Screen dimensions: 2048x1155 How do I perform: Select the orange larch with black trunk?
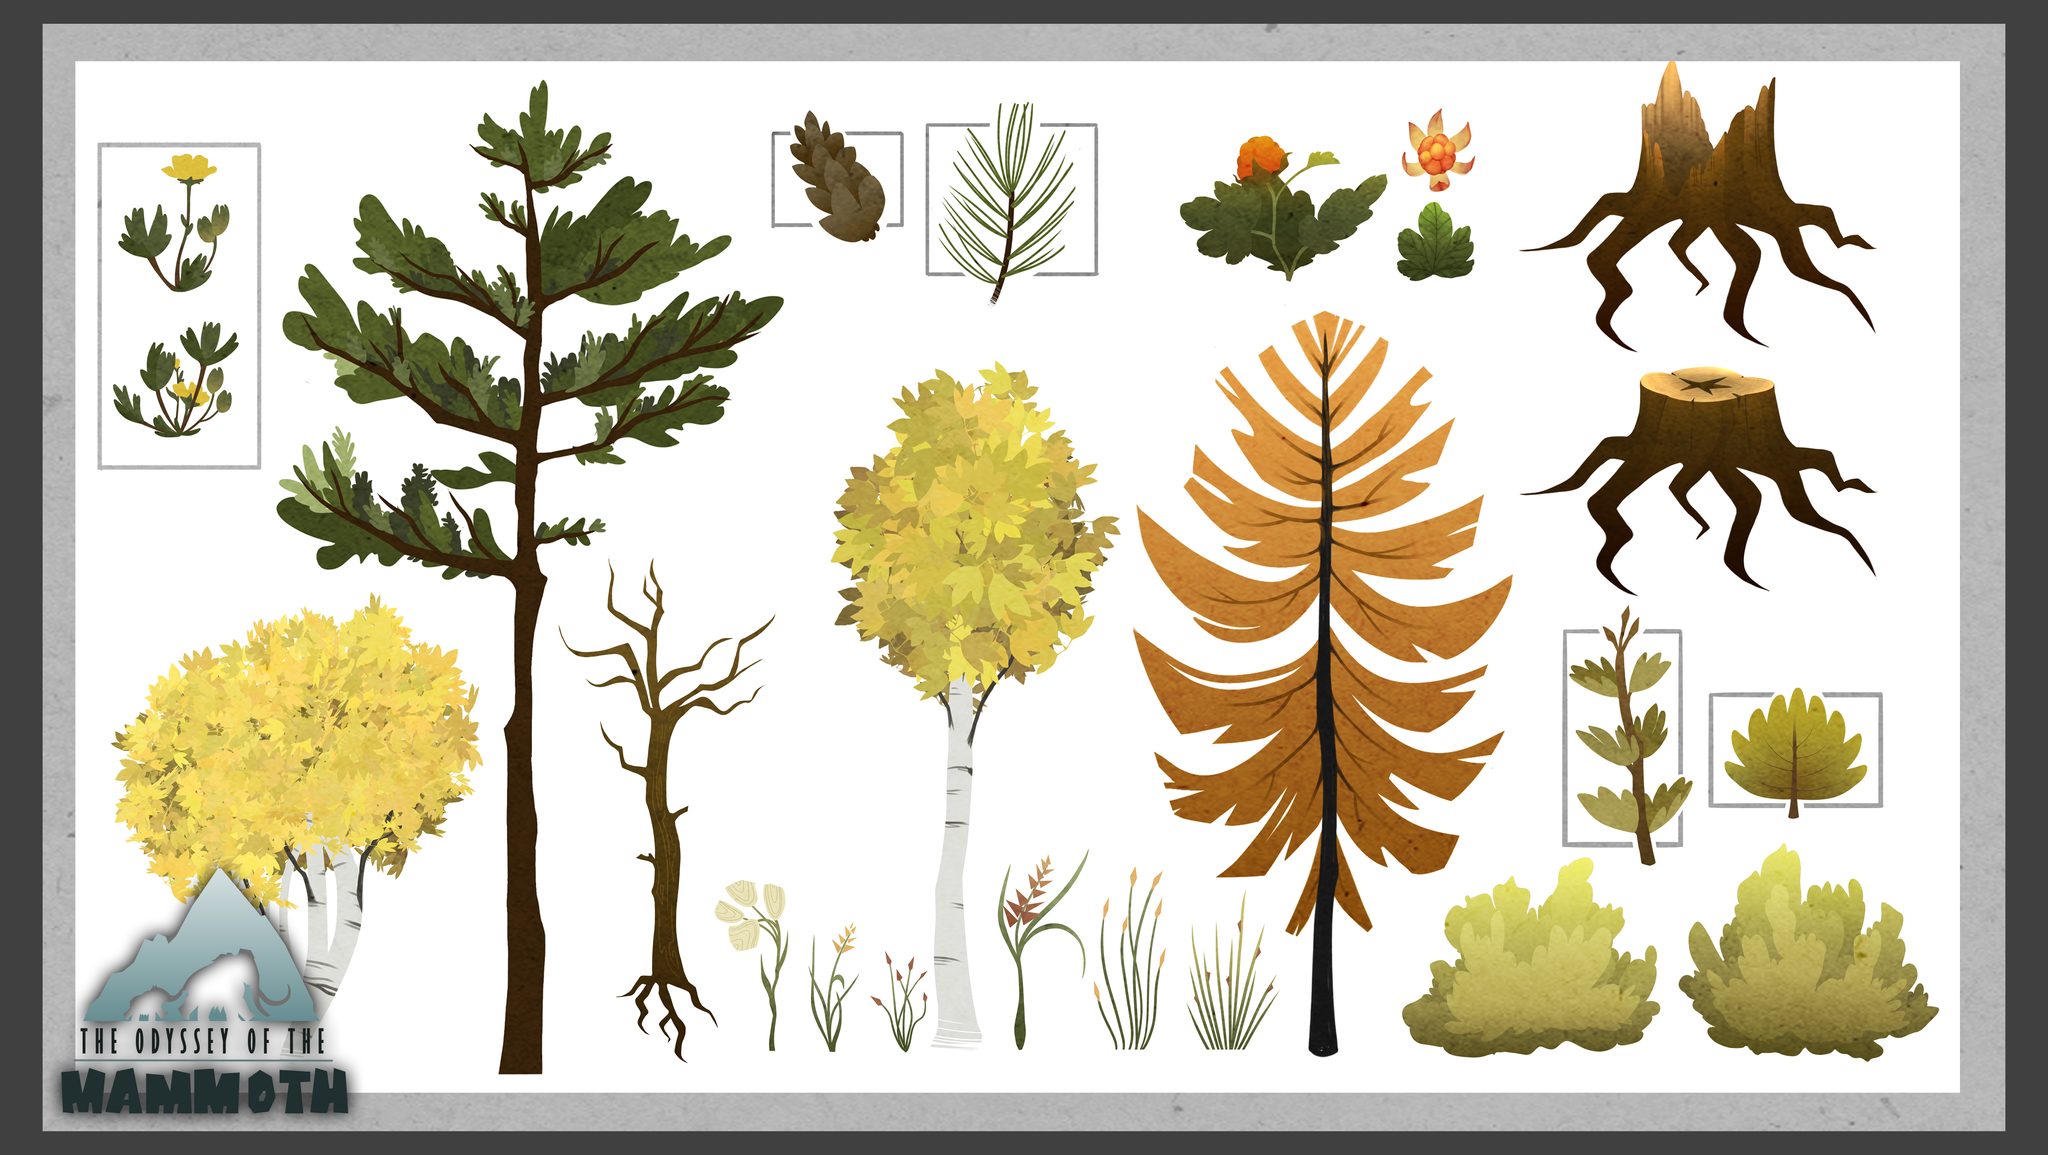click(x=1323, y=683)
